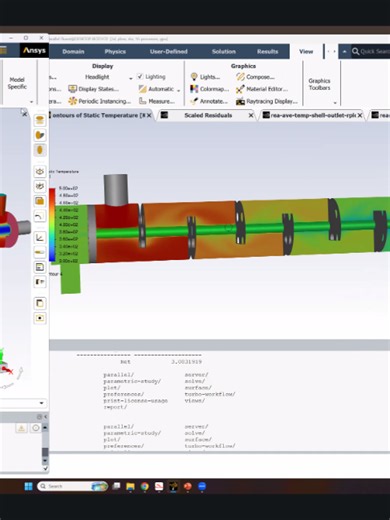Open the Compose option

[x=255, y=77]
